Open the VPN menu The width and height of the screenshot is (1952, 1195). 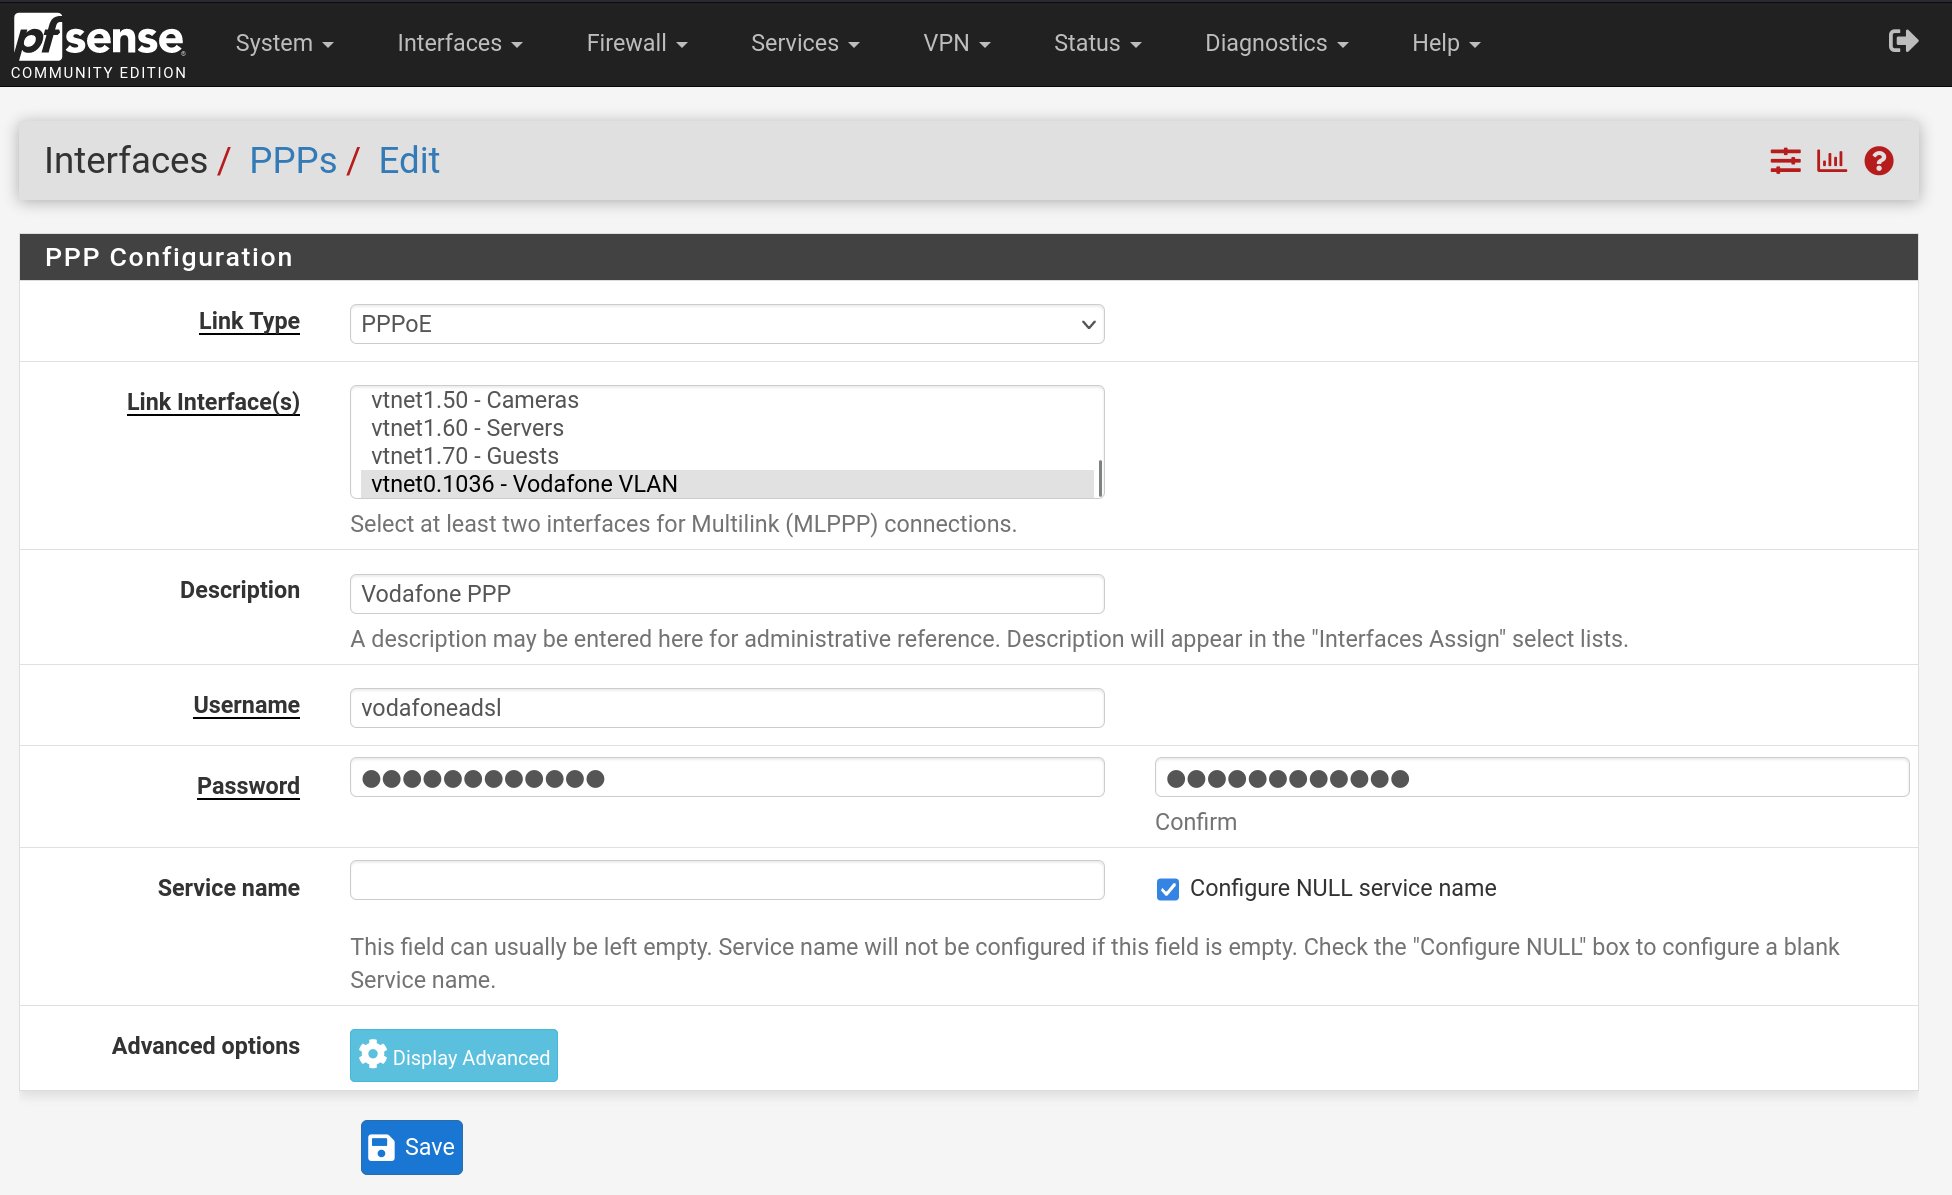click(x=956, y=43)
